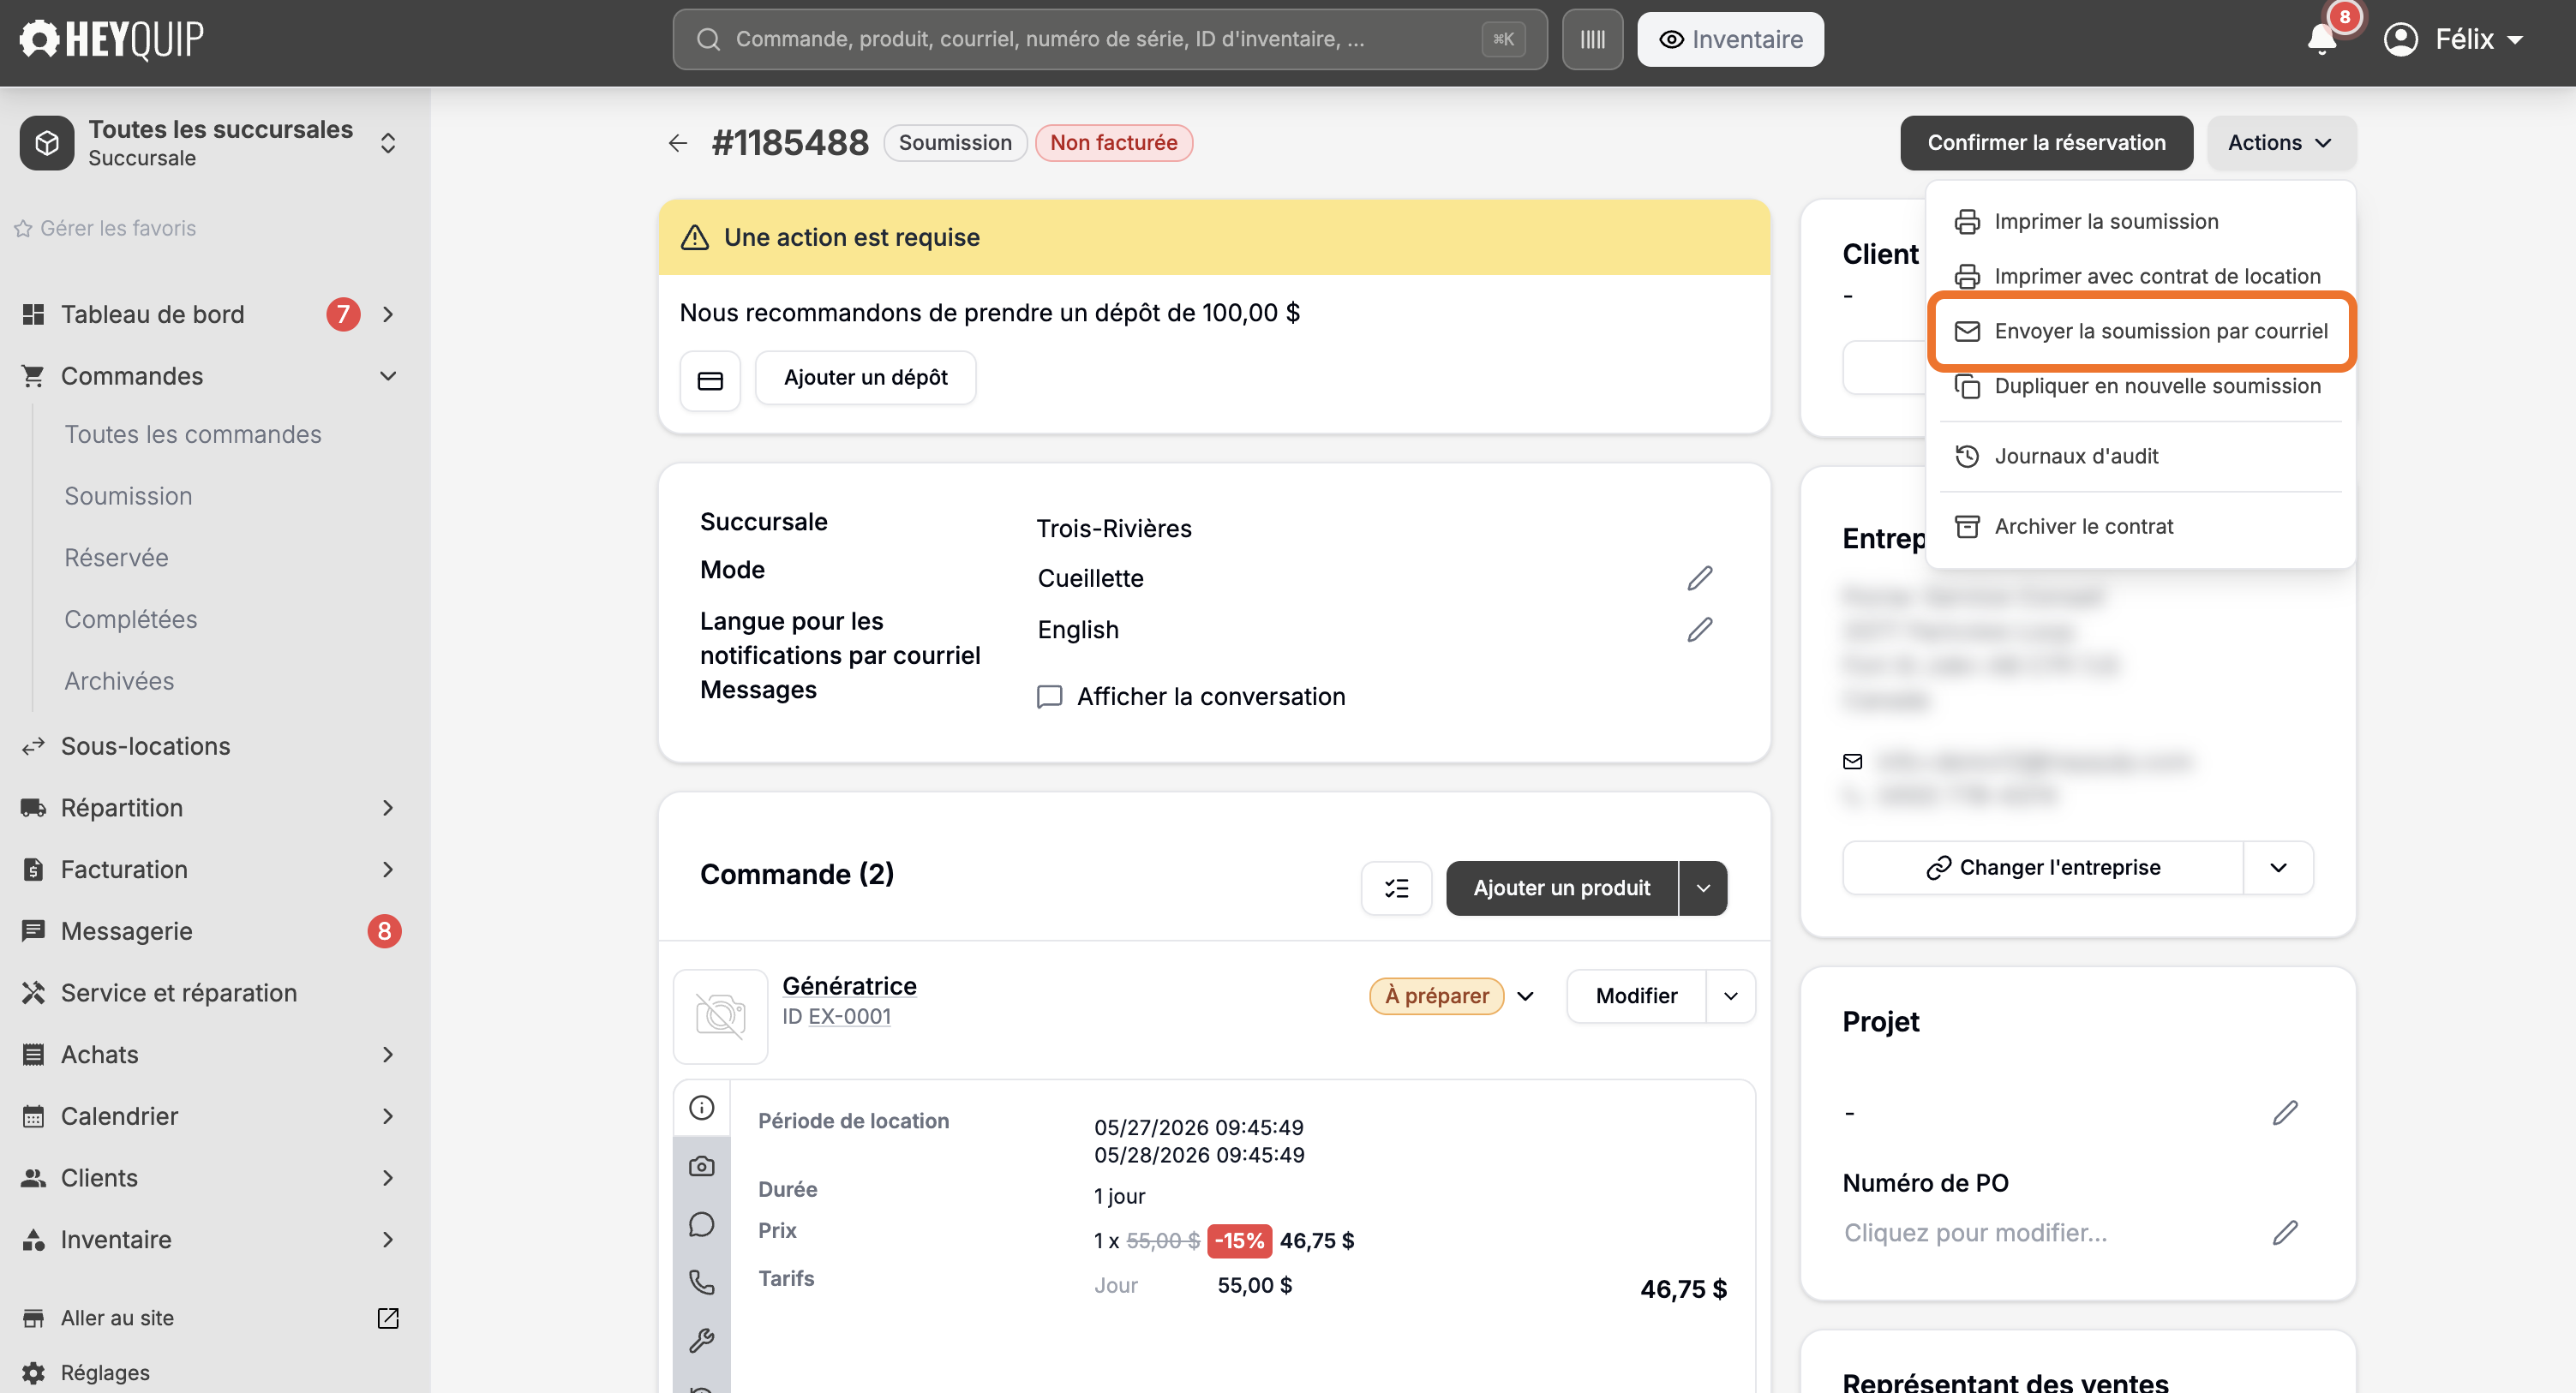The image size is (2576, 1393).
Task: Open the Actions dropdown
Action: (2281, 143)
